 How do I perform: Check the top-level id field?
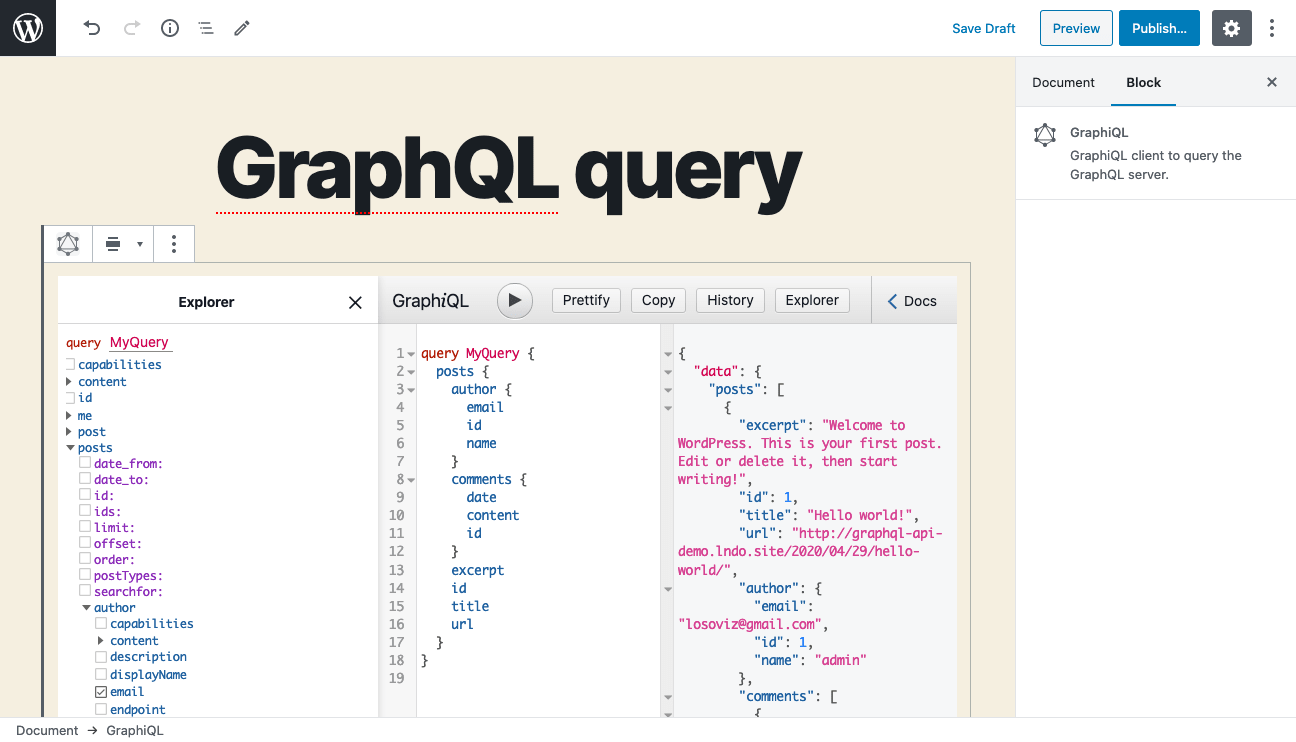click(71, 398)
